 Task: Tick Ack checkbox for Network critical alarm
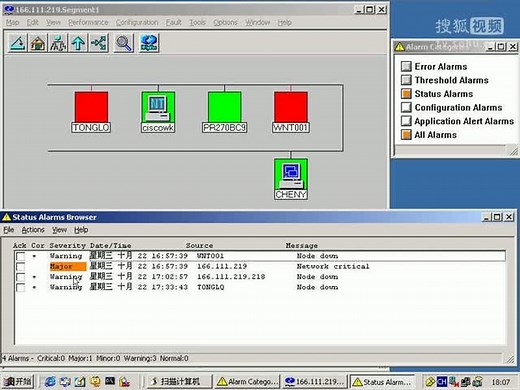point(20,267)
